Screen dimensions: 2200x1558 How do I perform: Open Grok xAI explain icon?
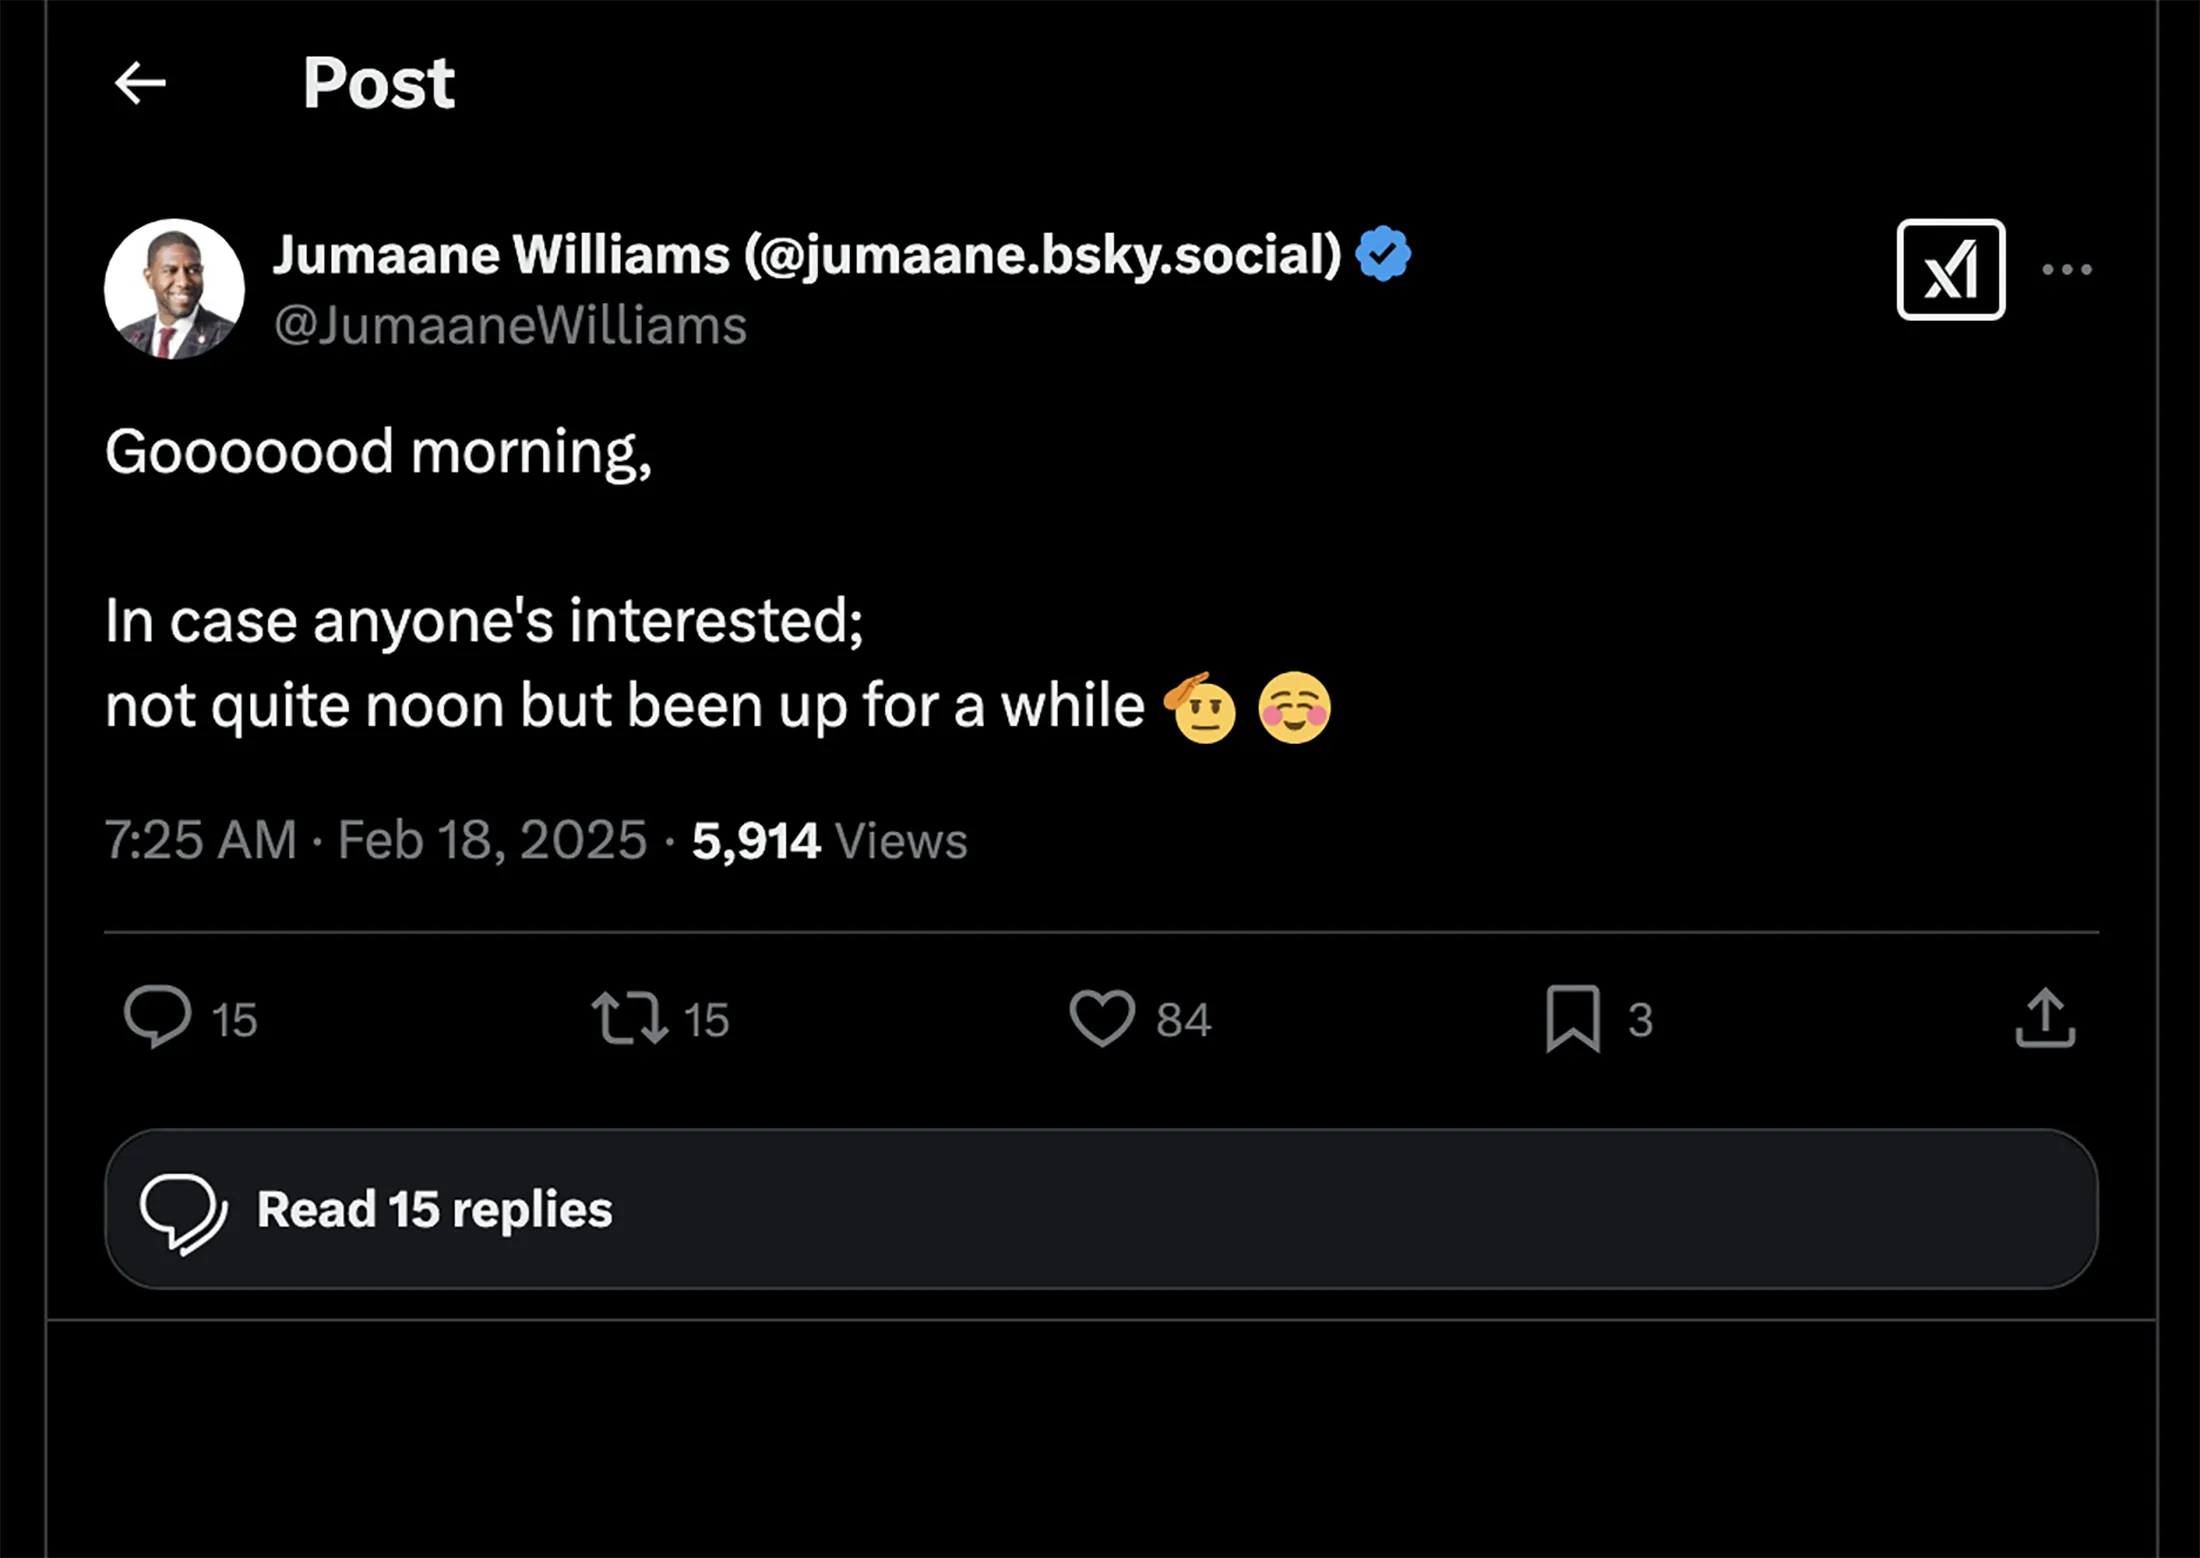click(x=1950, y=270)
